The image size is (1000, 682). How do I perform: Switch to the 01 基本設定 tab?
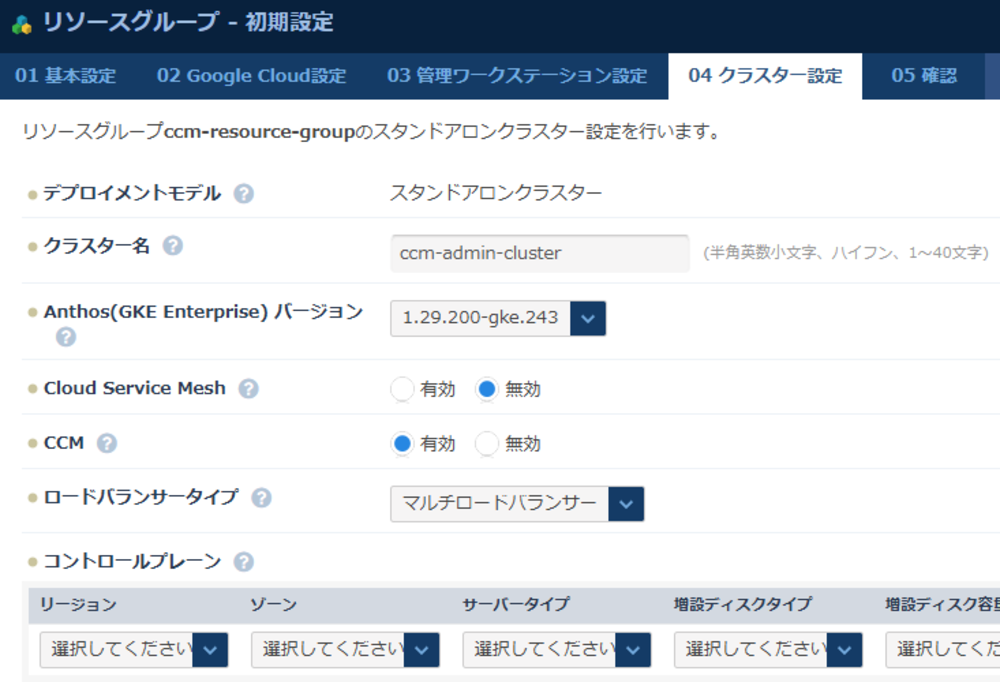coord(66,76)
